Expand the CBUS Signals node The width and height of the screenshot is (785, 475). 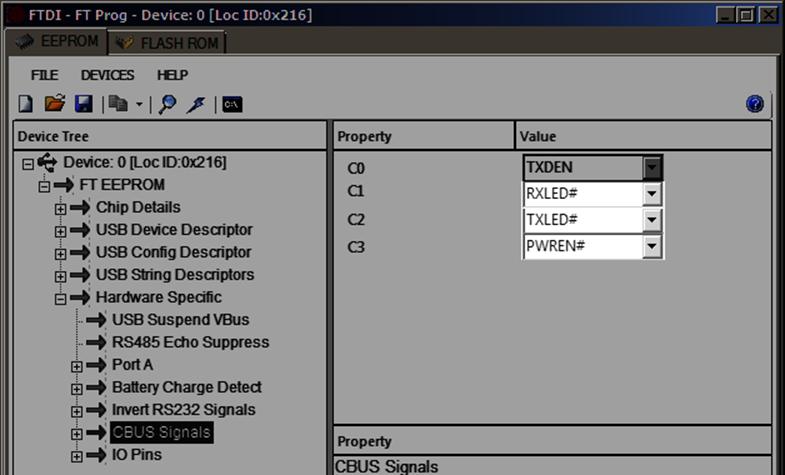click(x=77, y=434)
